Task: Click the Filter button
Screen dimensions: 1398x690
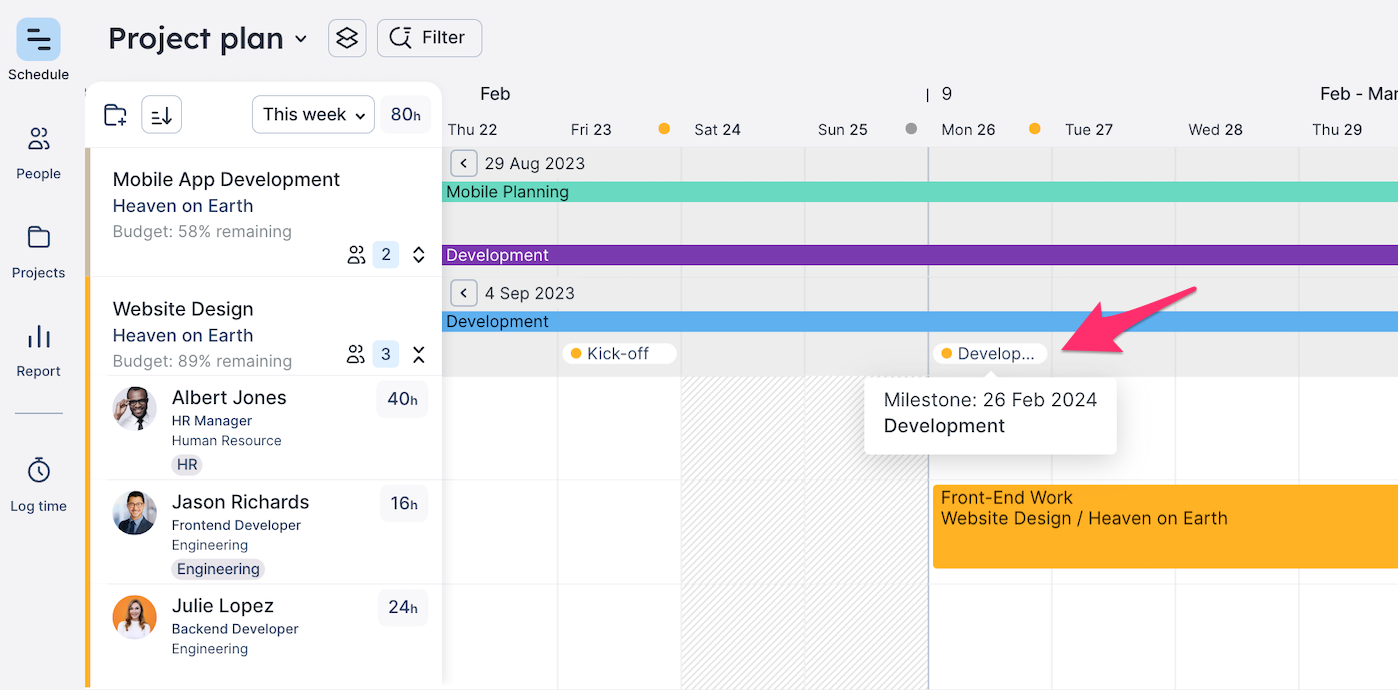Action: [429, 38]
